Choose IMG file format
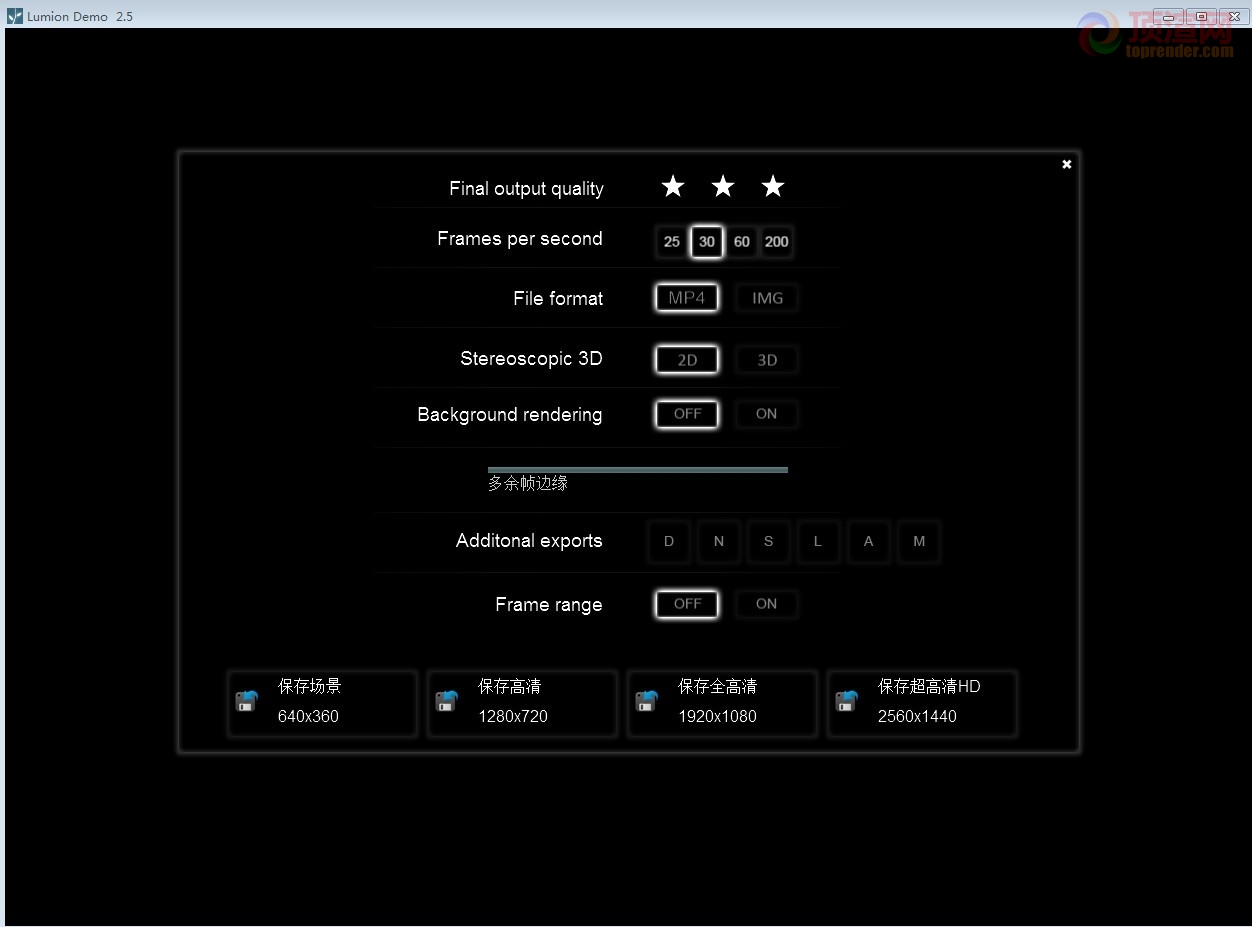 pyautogui.click(x=767, y=298)
